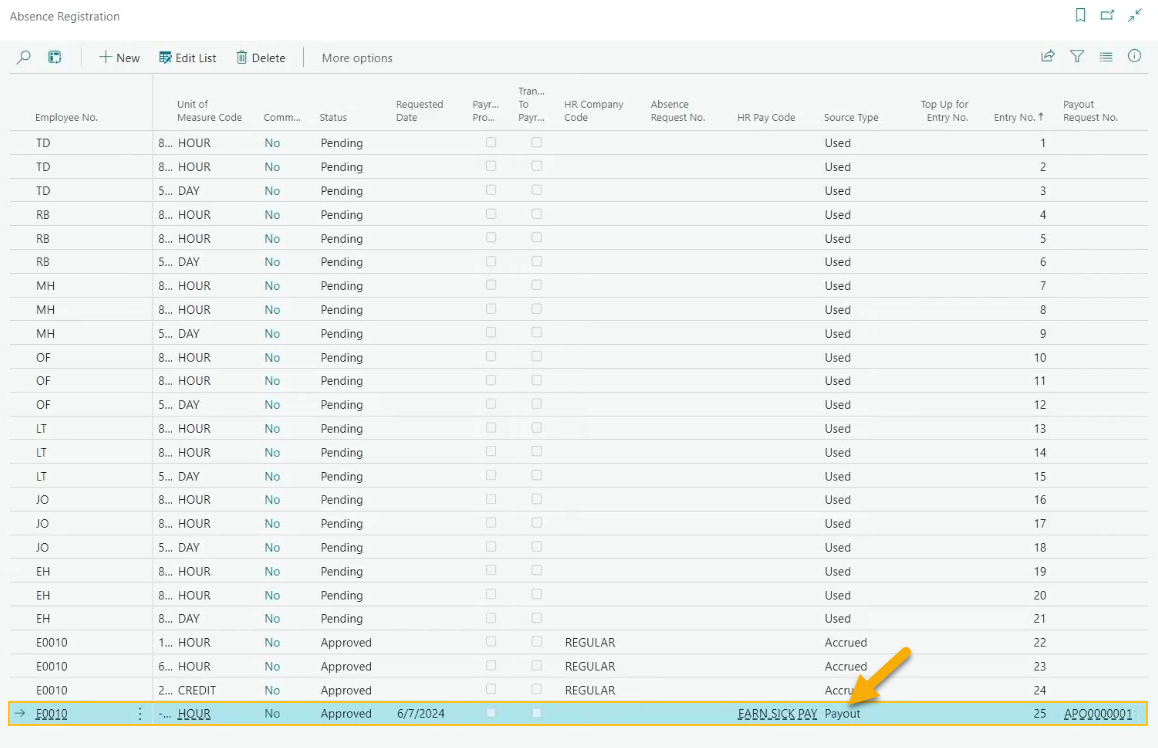1158x748 pixels.
Task: Click the trash icon to delete entry
Action: point(260,57)
